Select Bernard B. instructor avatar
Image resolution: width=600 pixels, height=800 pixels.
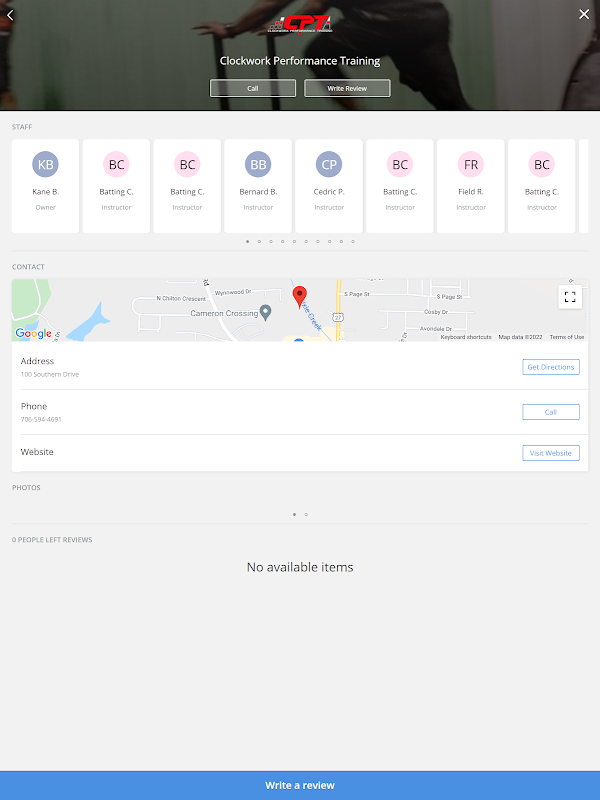(x=258, y=164)
